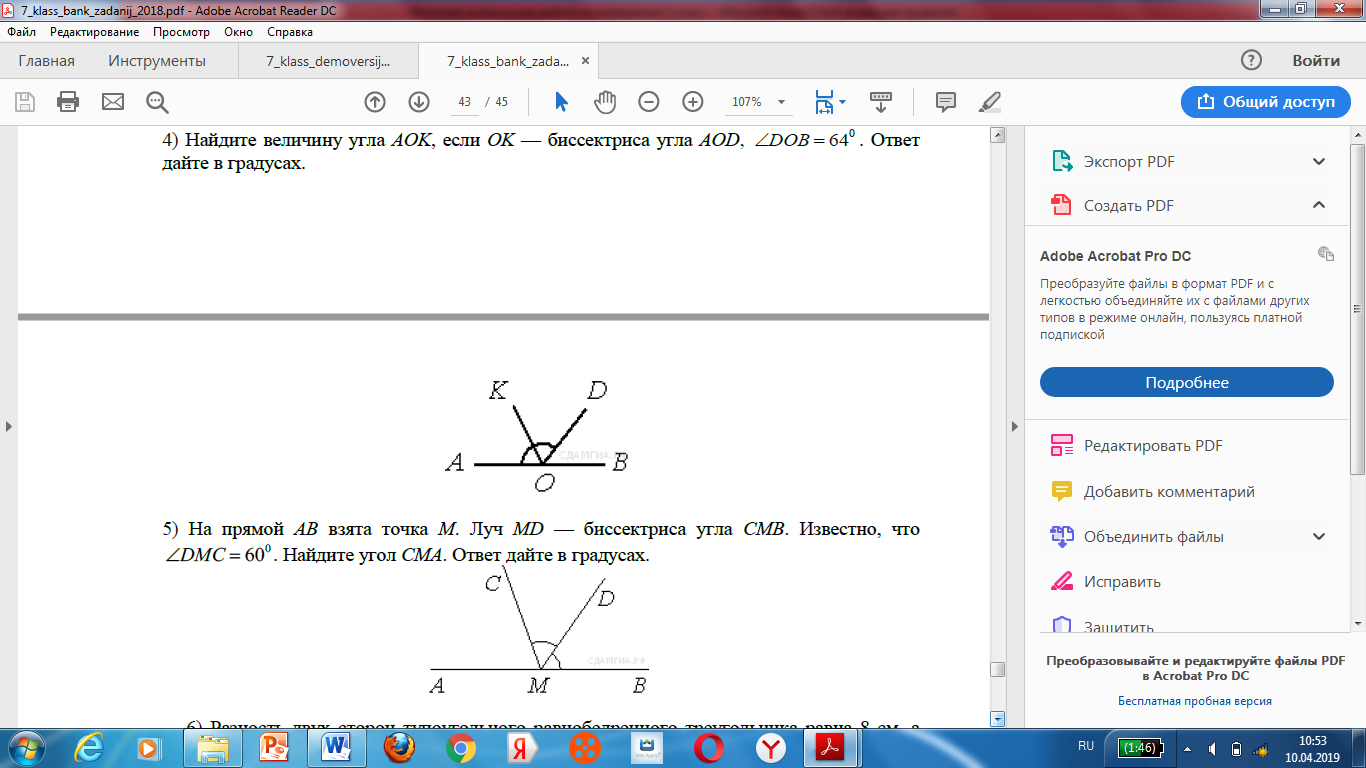Open the 'Файл' menu
This screenshot has height=768, width=1366.
pos(21,32)
